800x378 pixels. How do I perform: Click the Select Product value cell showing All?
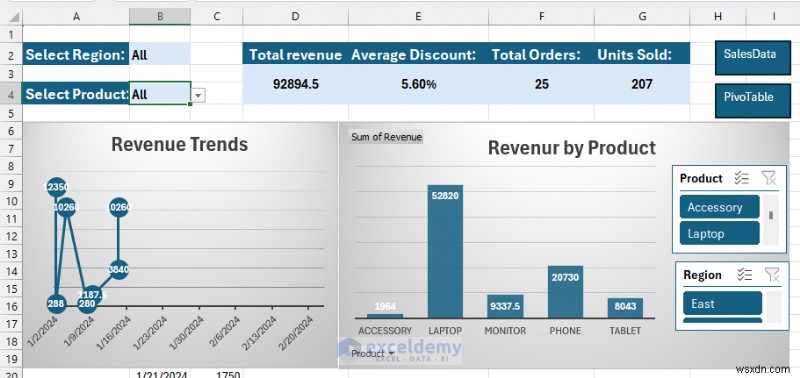(x=160, y=93)
